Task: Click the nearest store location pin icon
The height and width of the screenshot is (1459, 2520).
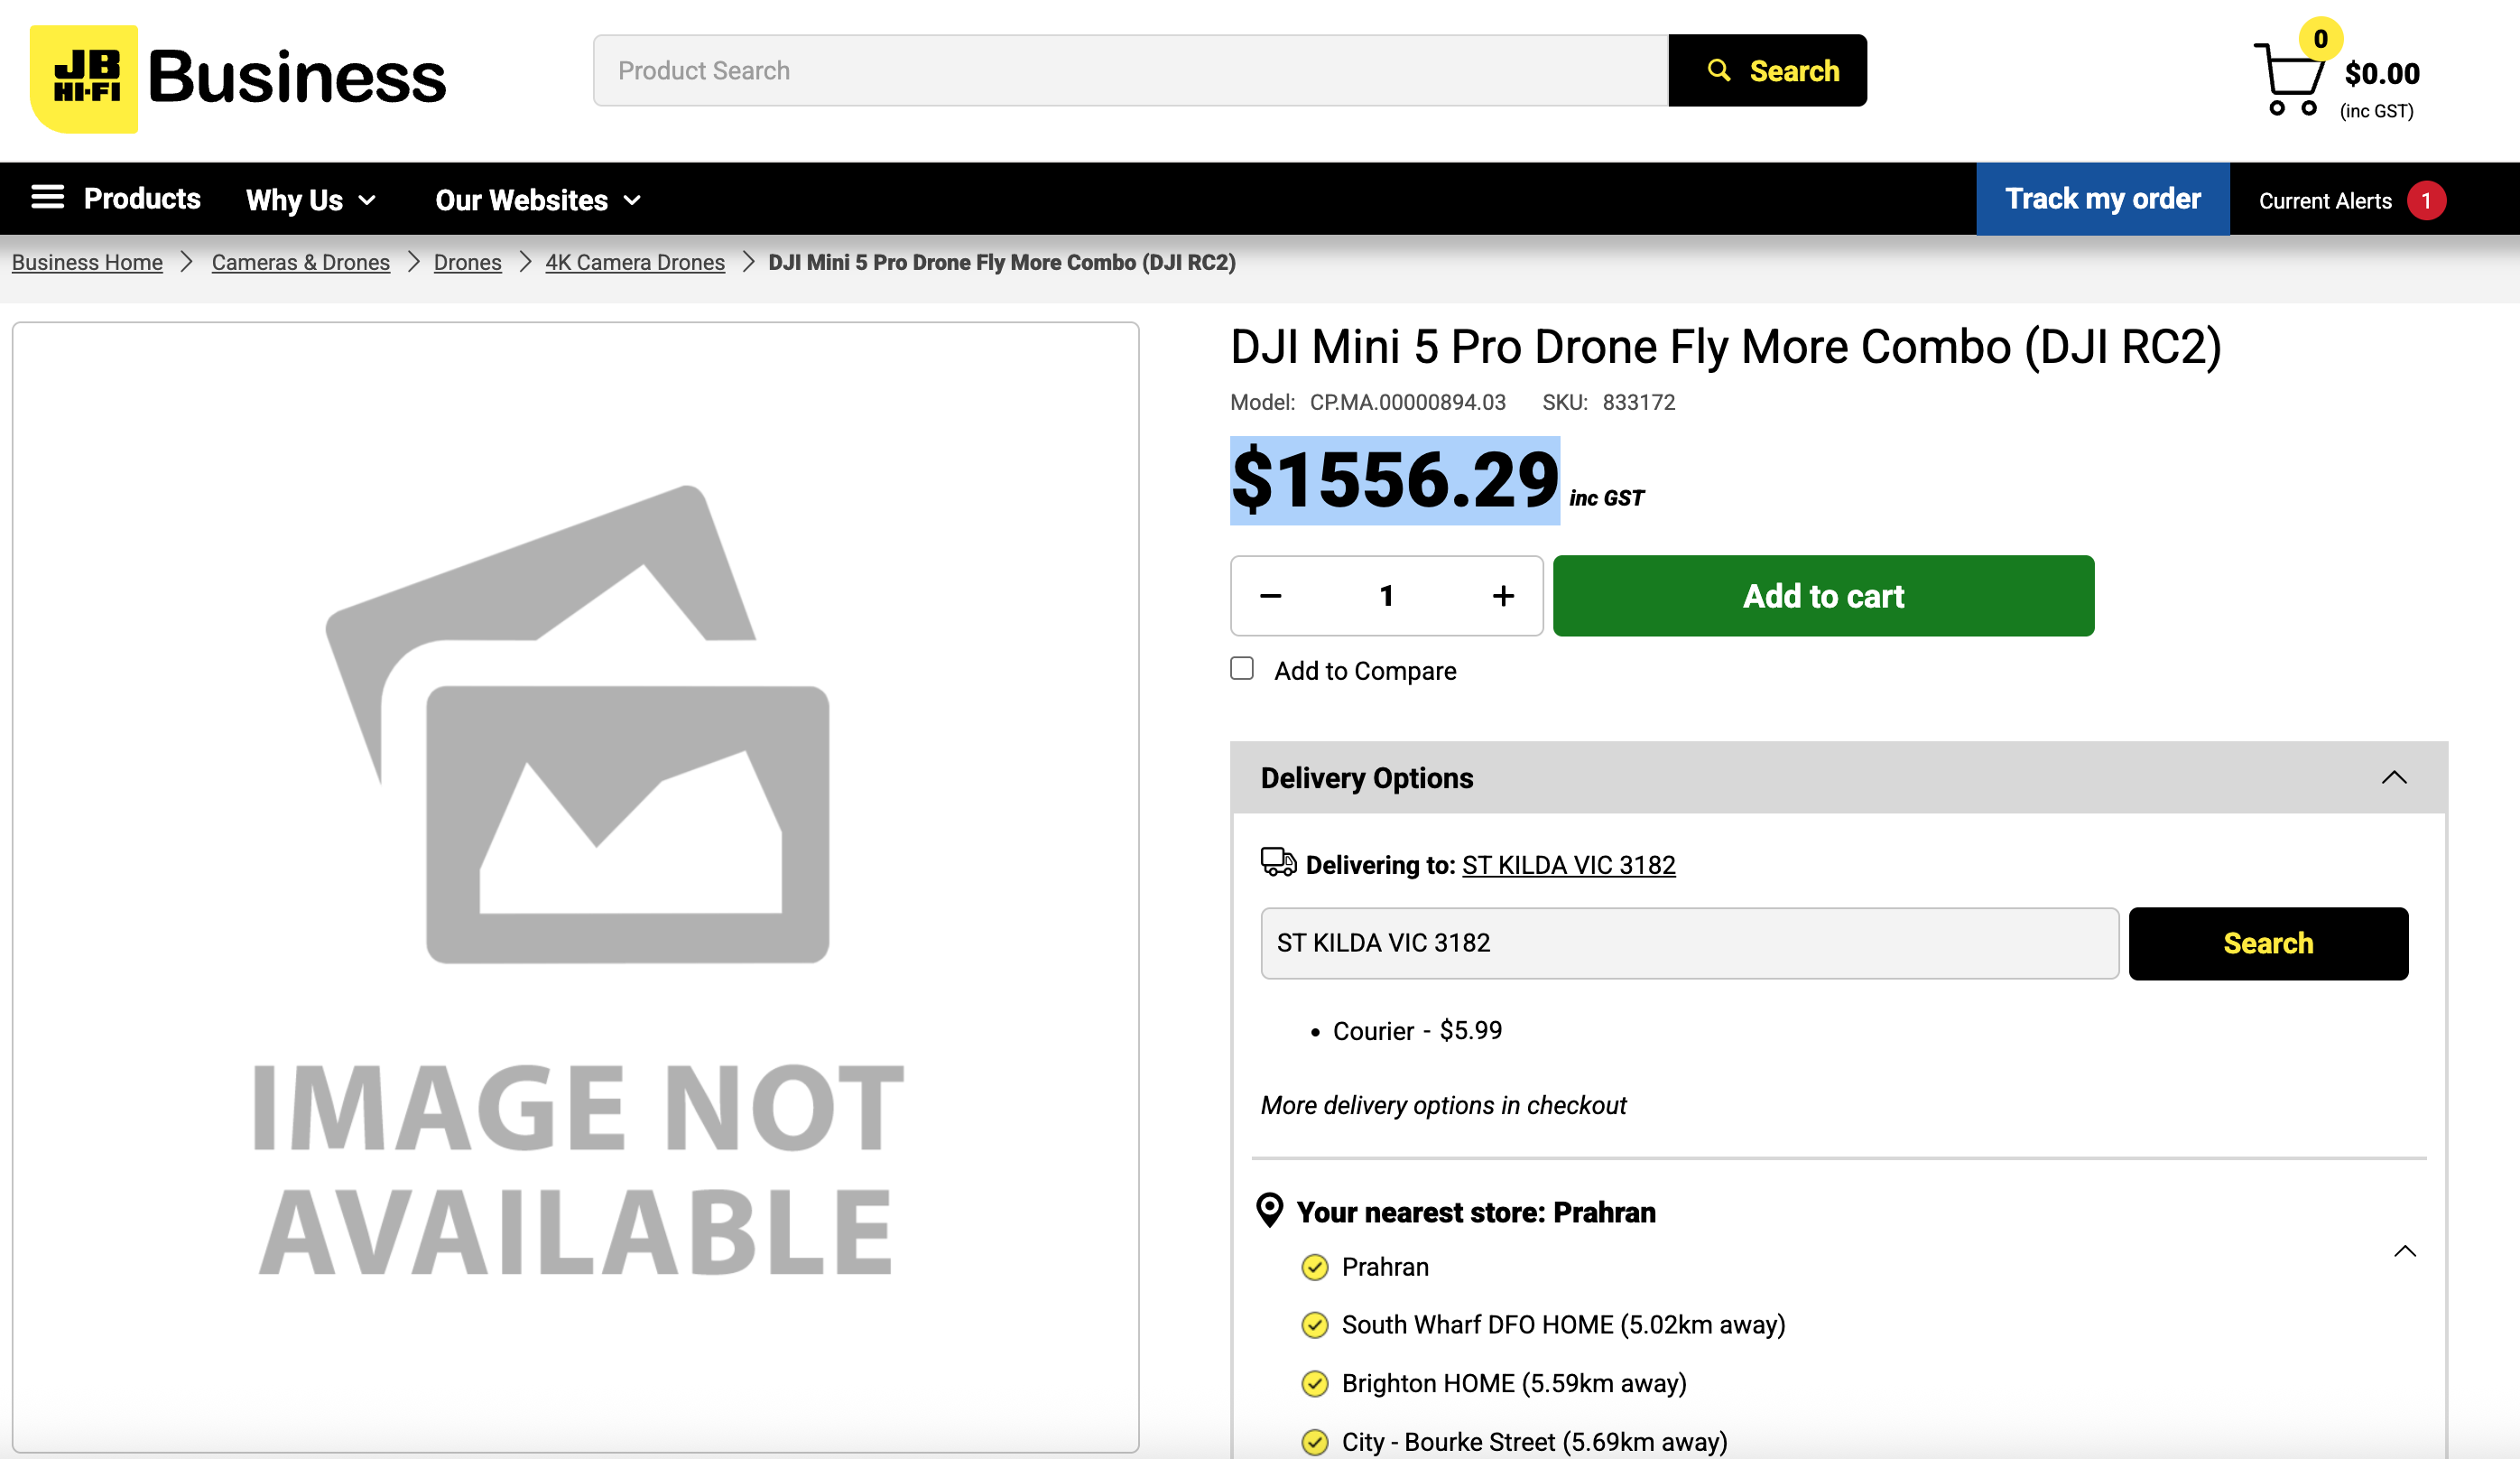Action: [x=1269, y=1210]
